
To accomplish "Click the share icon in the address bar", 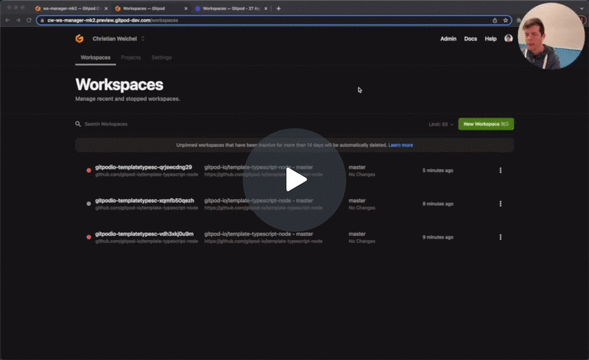I will 495,20.
